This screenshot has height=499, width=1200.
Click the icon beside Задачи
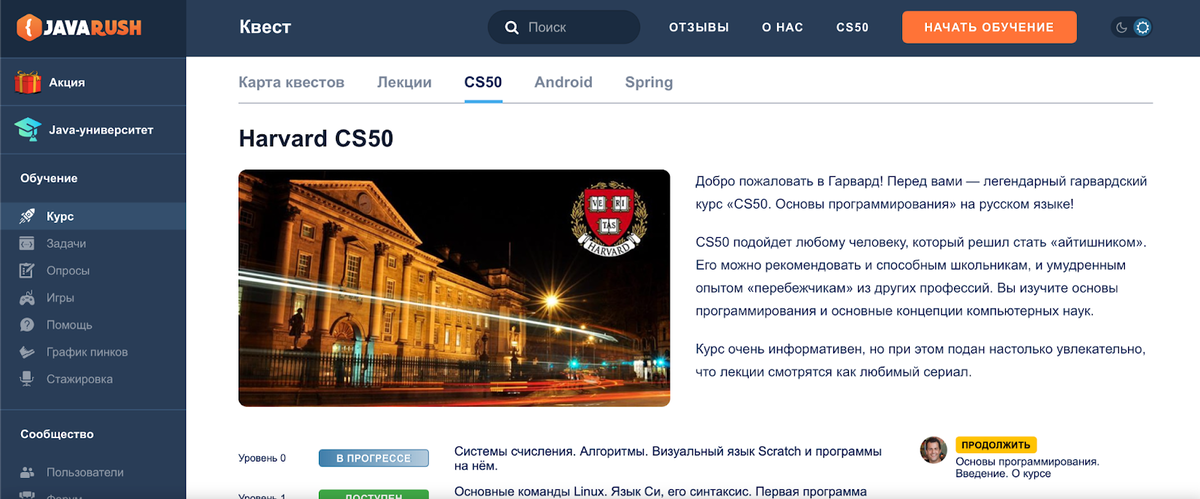[27, 243]
